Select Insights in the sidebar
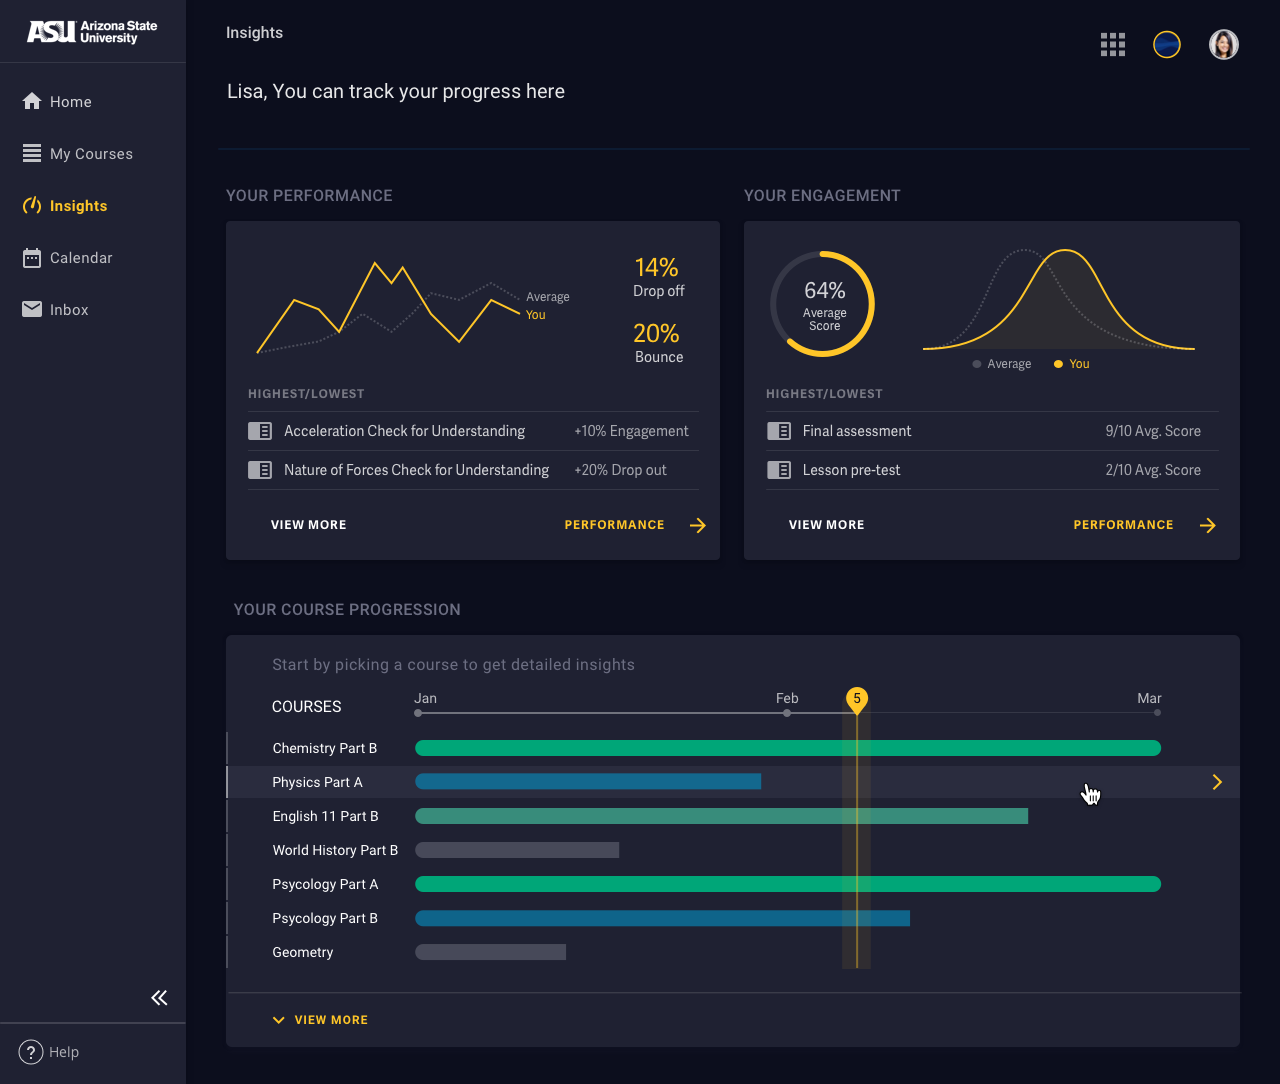Screen dimensions: 1280x1084 pyautogui.click(x=78, y=206)
